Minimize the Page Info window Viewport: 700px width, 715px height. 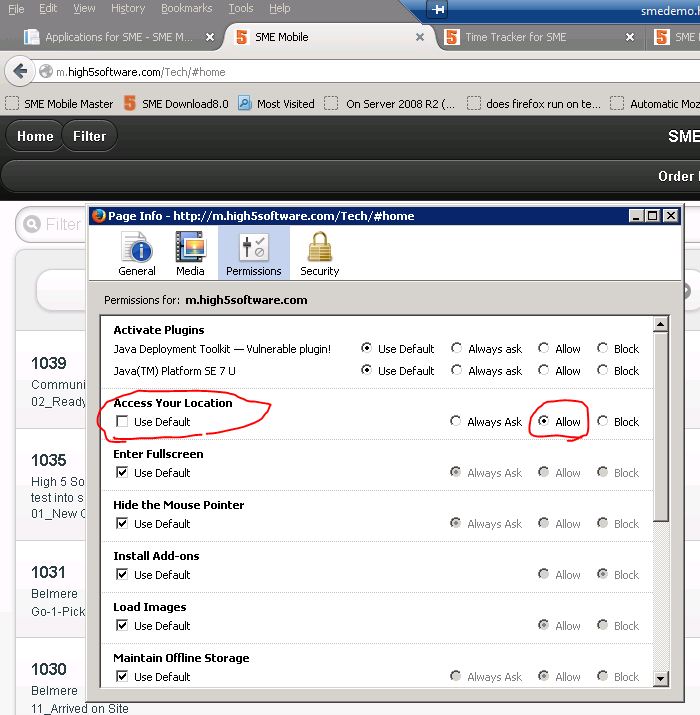636,216
